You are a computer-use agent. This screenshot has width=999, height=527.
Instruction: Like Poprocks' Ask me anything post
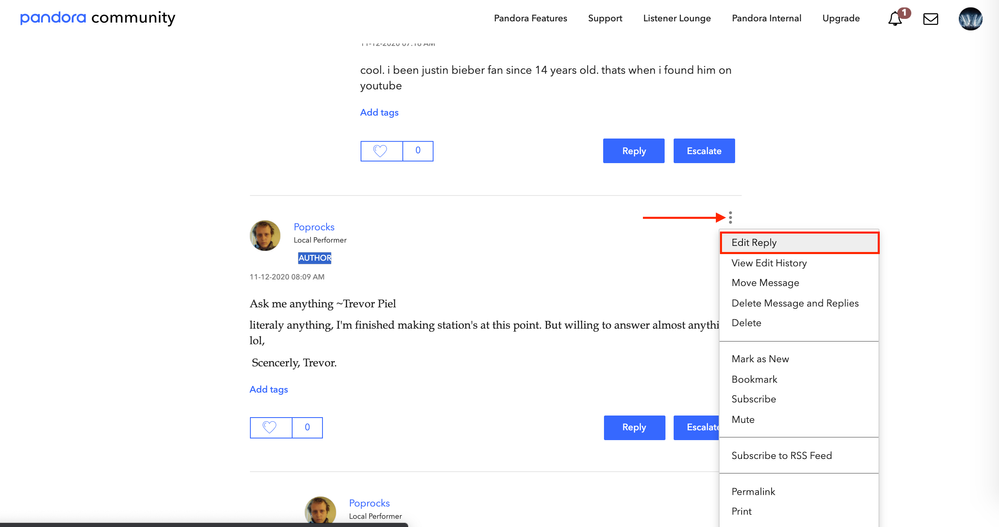click(x=270, y=428)
